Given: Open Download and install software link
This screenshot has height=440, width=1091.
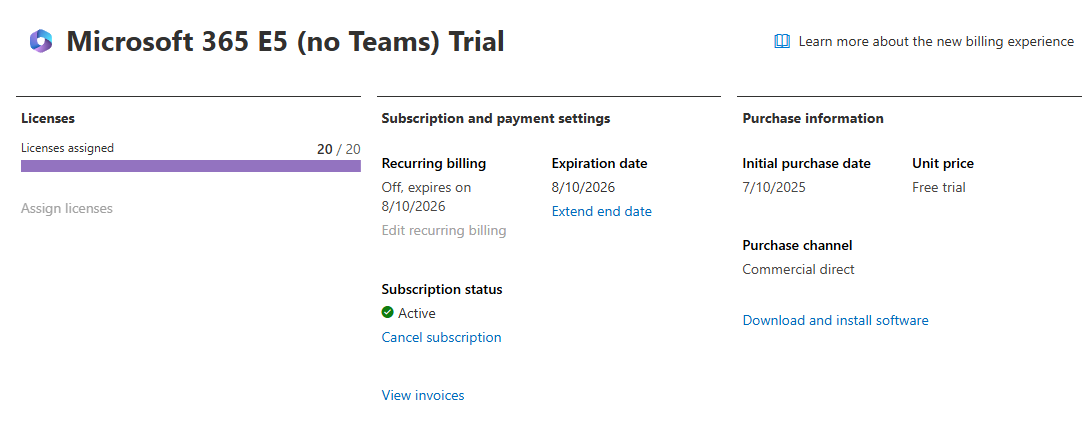Looking at the screenshot, I should [836, 320].
